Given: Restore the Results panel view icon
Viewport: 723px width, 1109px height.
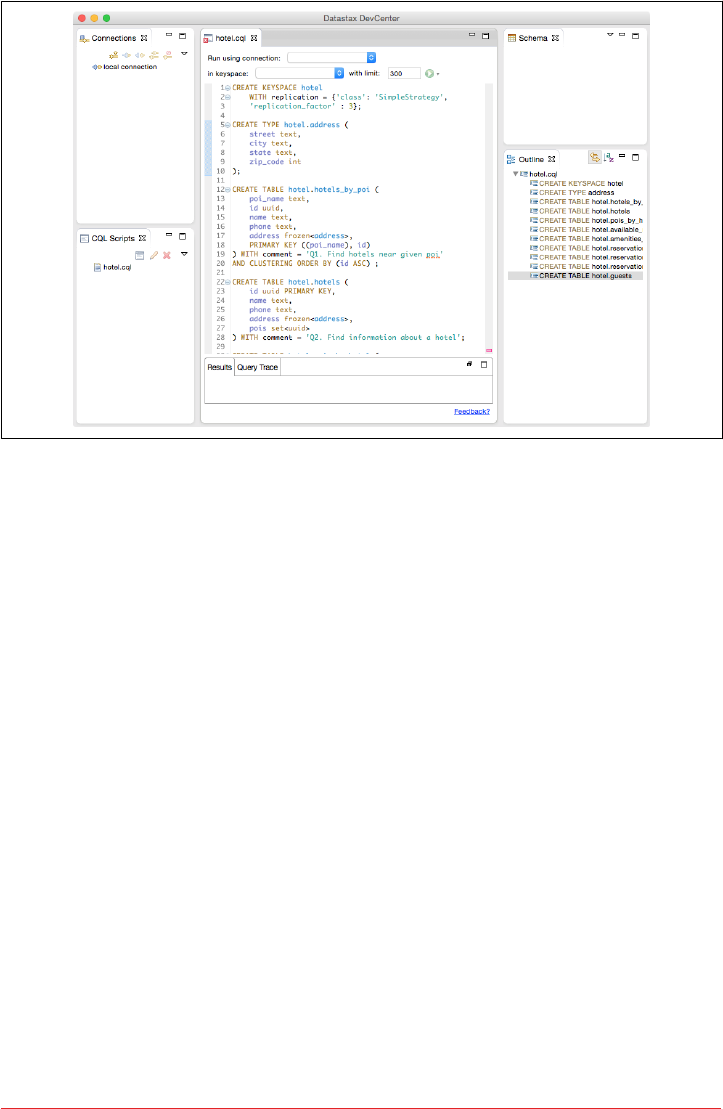Looking at the screenshot, I should [469, 364].
